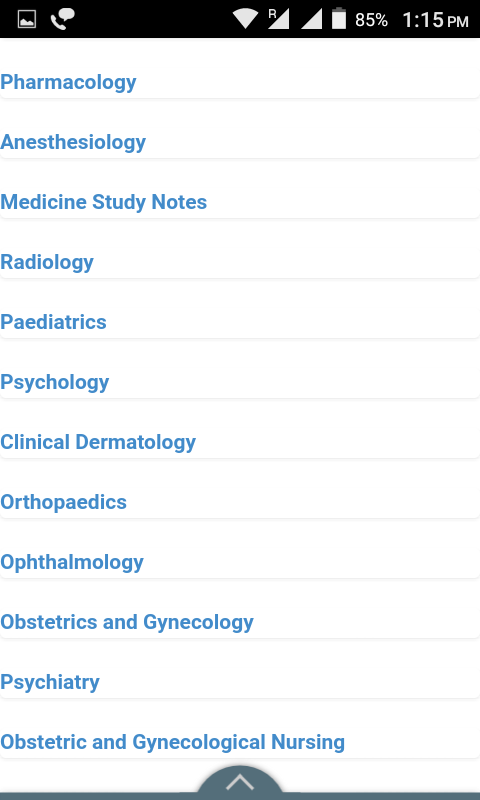Open Clinical Dermatology
This screenshot has height=800, width=480.
tap(98, 442)
